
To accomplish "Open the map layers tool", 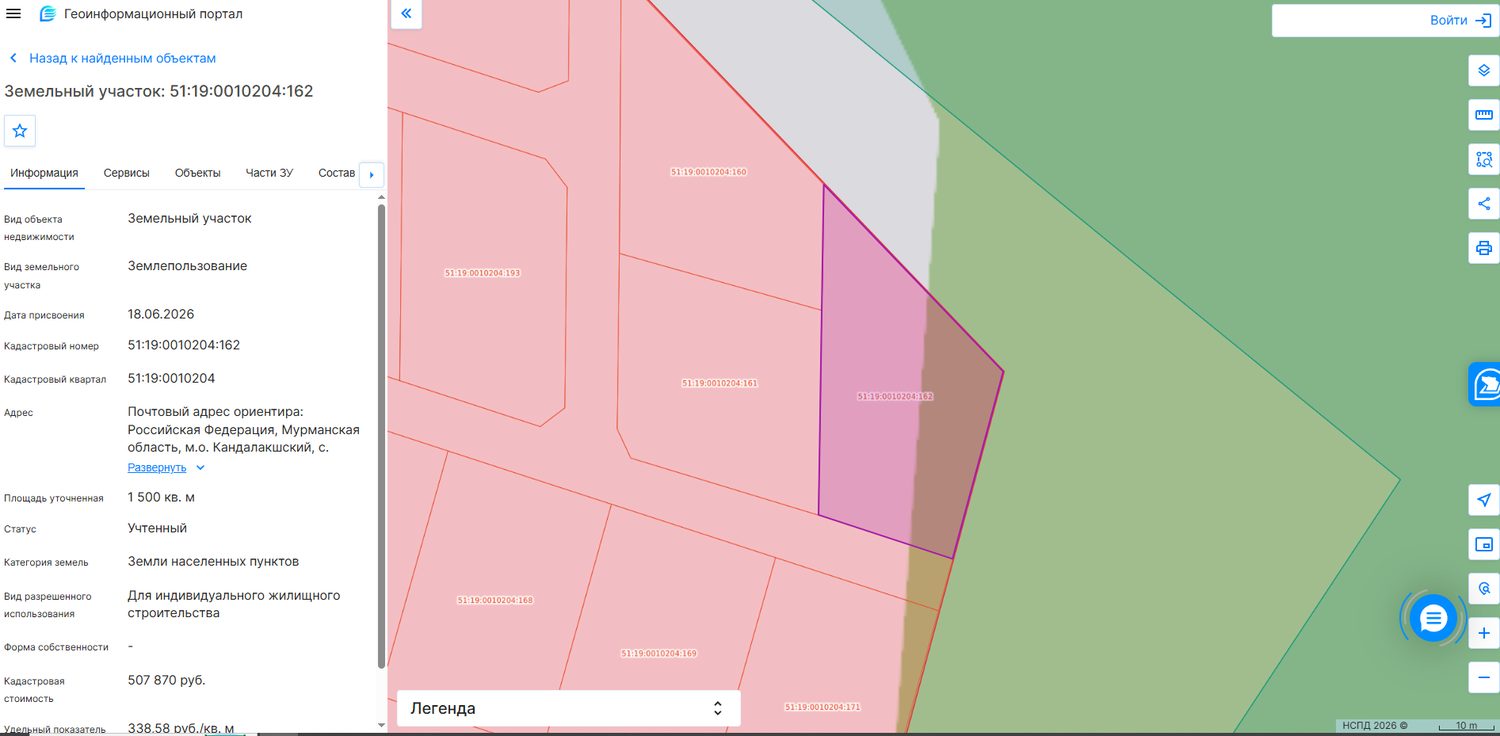I will [1484, 71].
